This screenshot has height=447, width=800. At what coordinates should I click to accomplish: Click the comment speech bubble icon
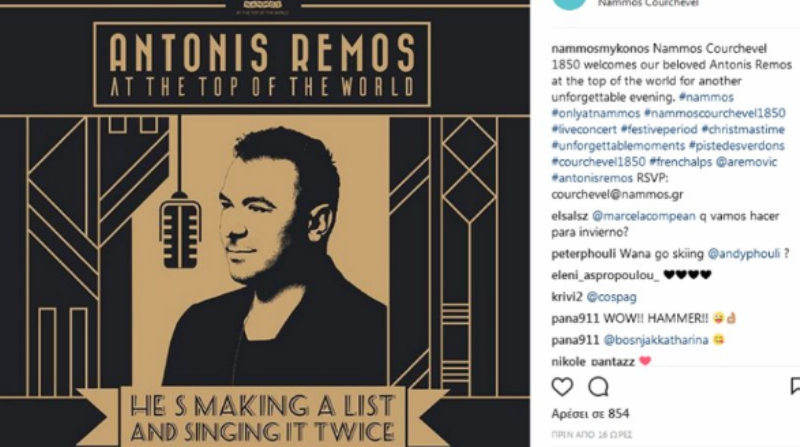point(598,387)
